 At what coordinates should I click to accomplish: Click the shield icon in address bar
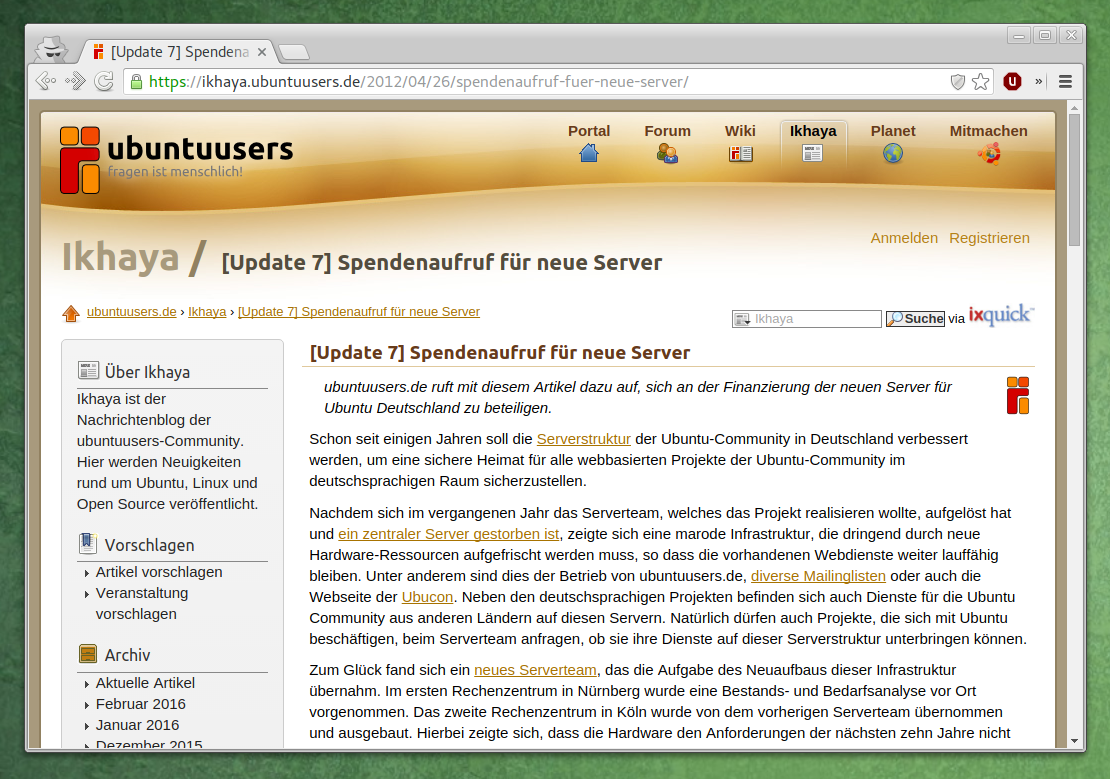[x=957, y=81]
